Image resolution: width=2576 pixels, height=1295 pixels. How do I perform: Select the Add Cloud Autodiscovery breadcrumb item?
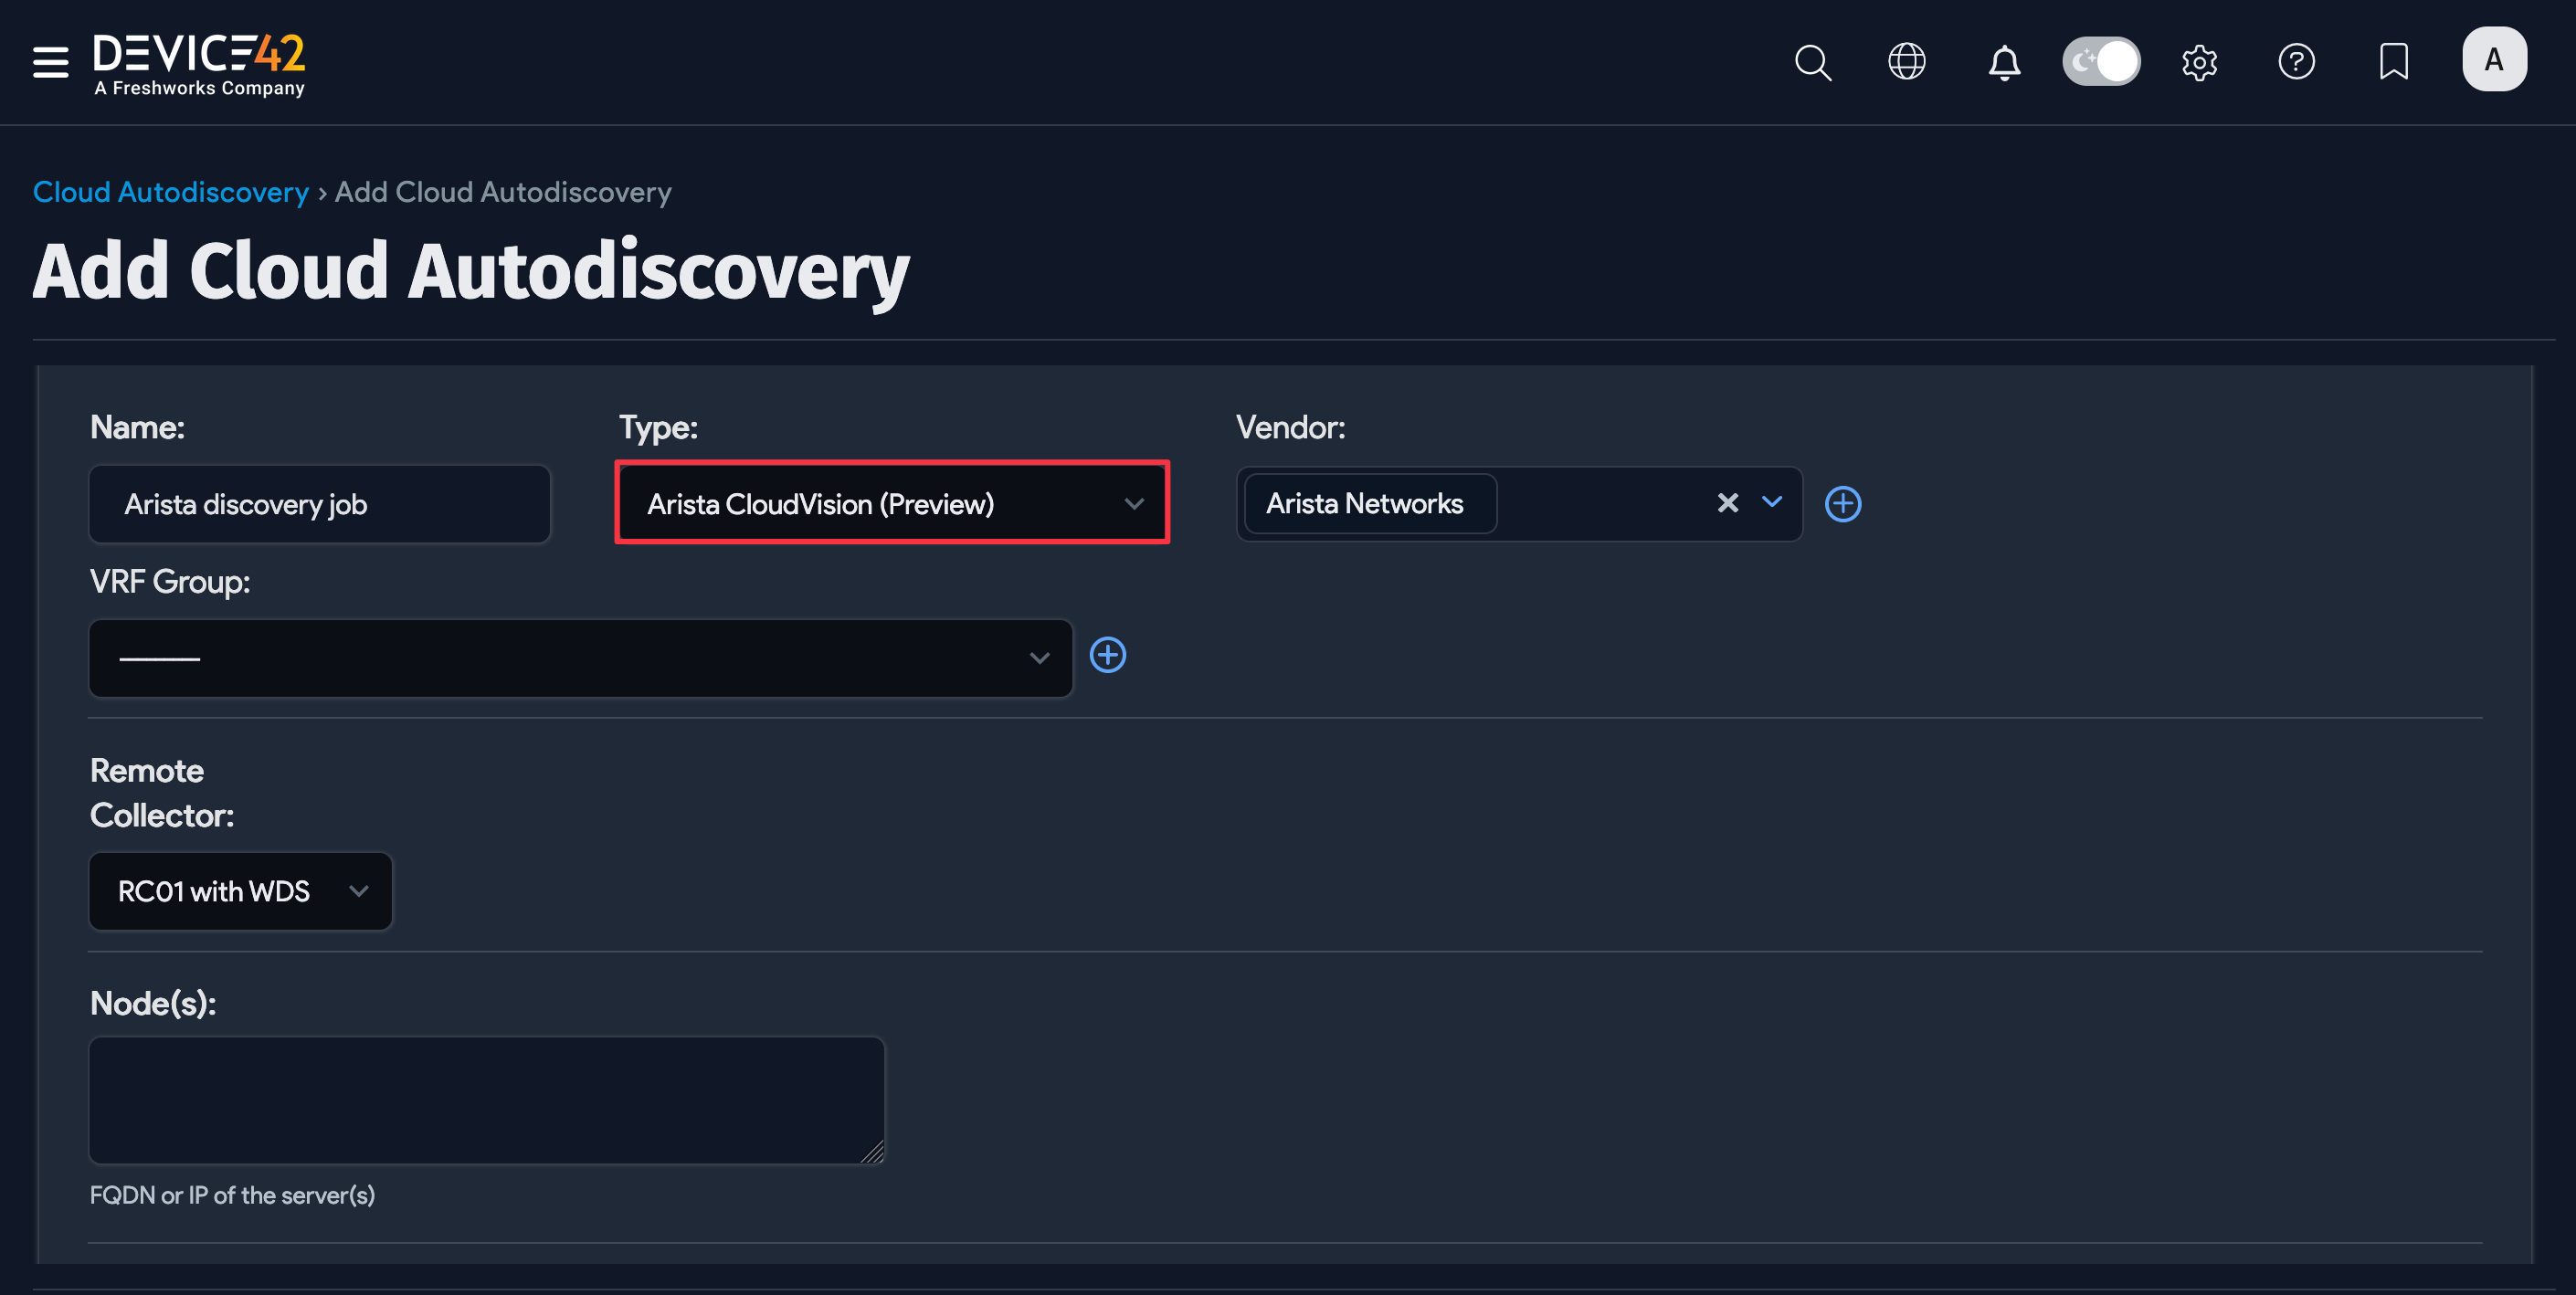502,191
